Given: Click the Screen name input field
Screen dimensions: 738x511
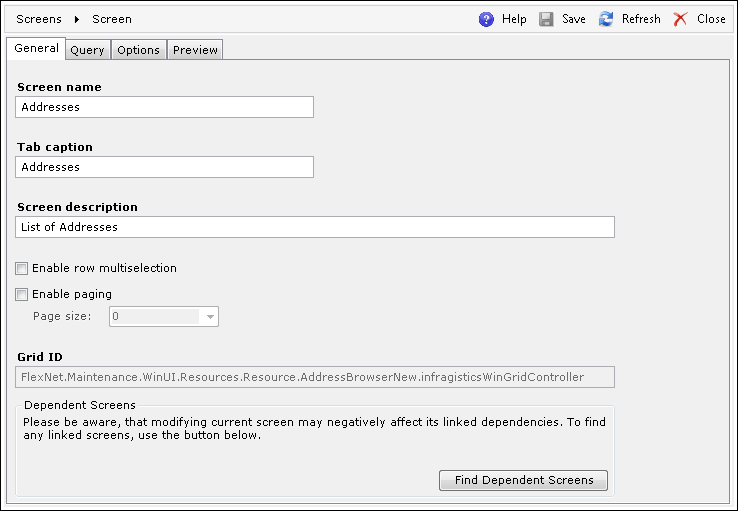Looking at the screenshot, I should pyautogui.click(x=164, y=107).
